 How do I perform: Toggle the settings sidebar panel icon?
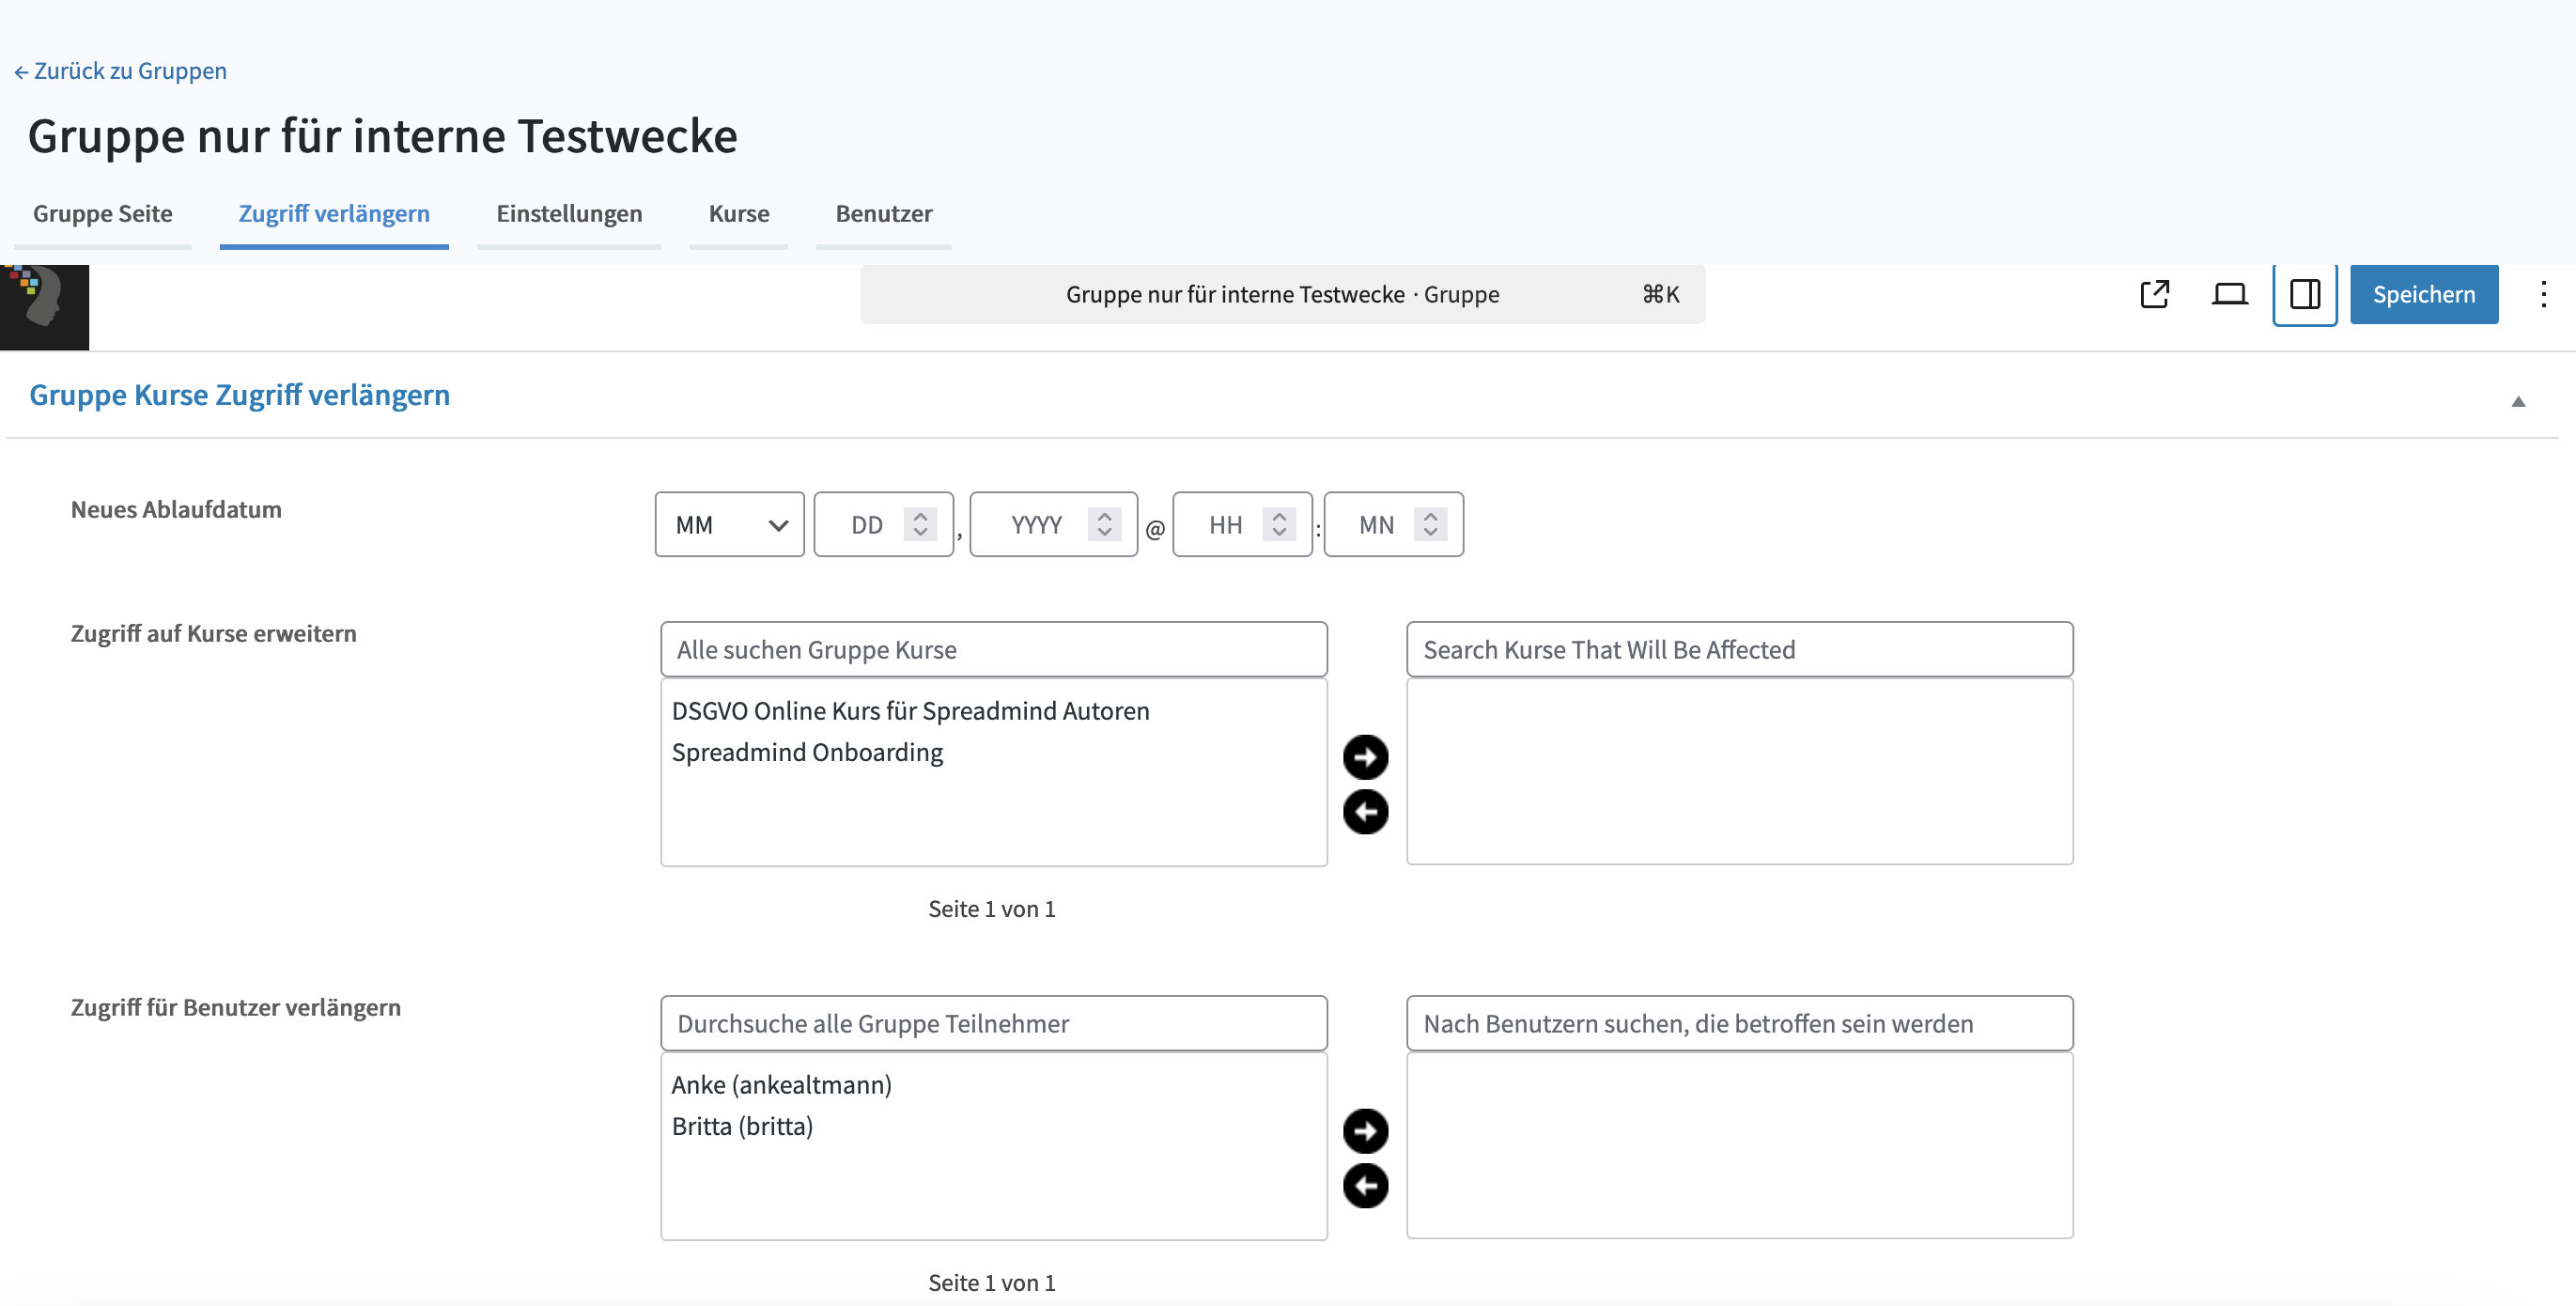2304,294
